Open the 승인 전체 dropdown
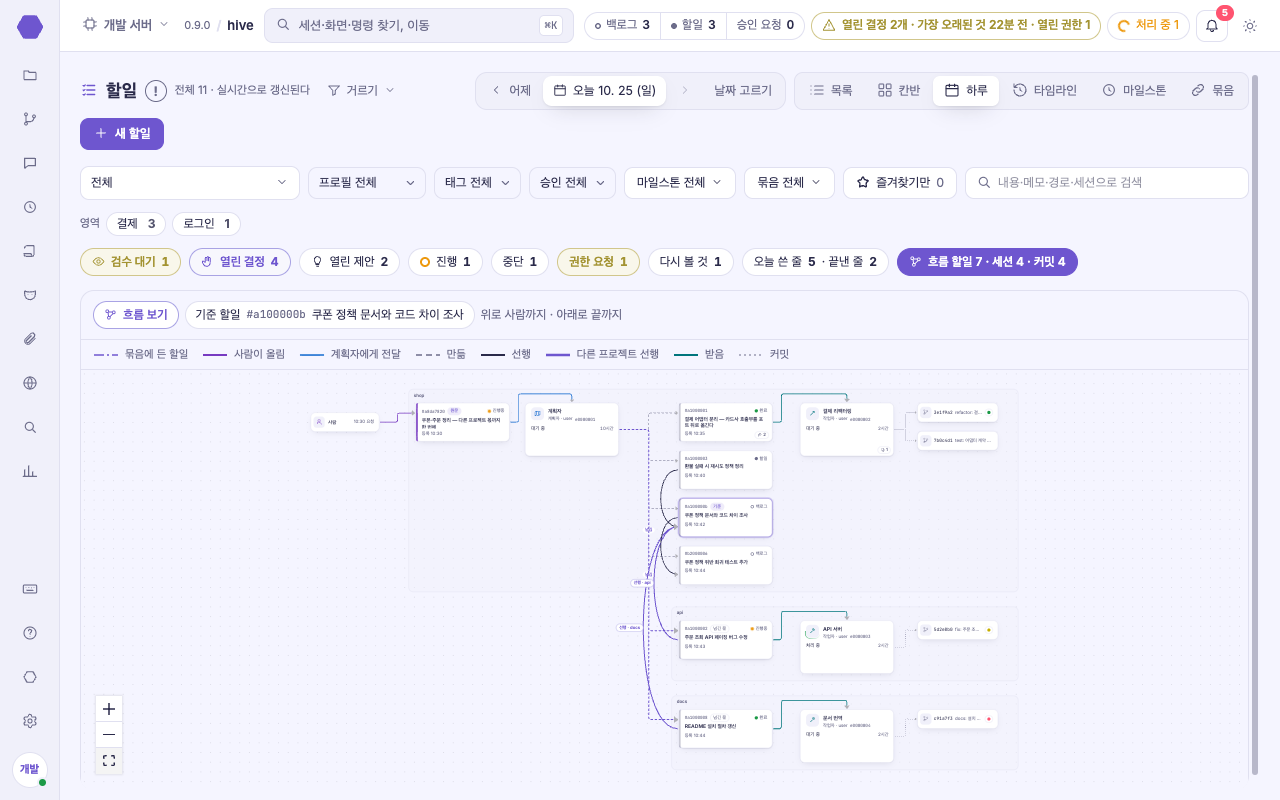The image size is (1280, 800). pos(572,183)
